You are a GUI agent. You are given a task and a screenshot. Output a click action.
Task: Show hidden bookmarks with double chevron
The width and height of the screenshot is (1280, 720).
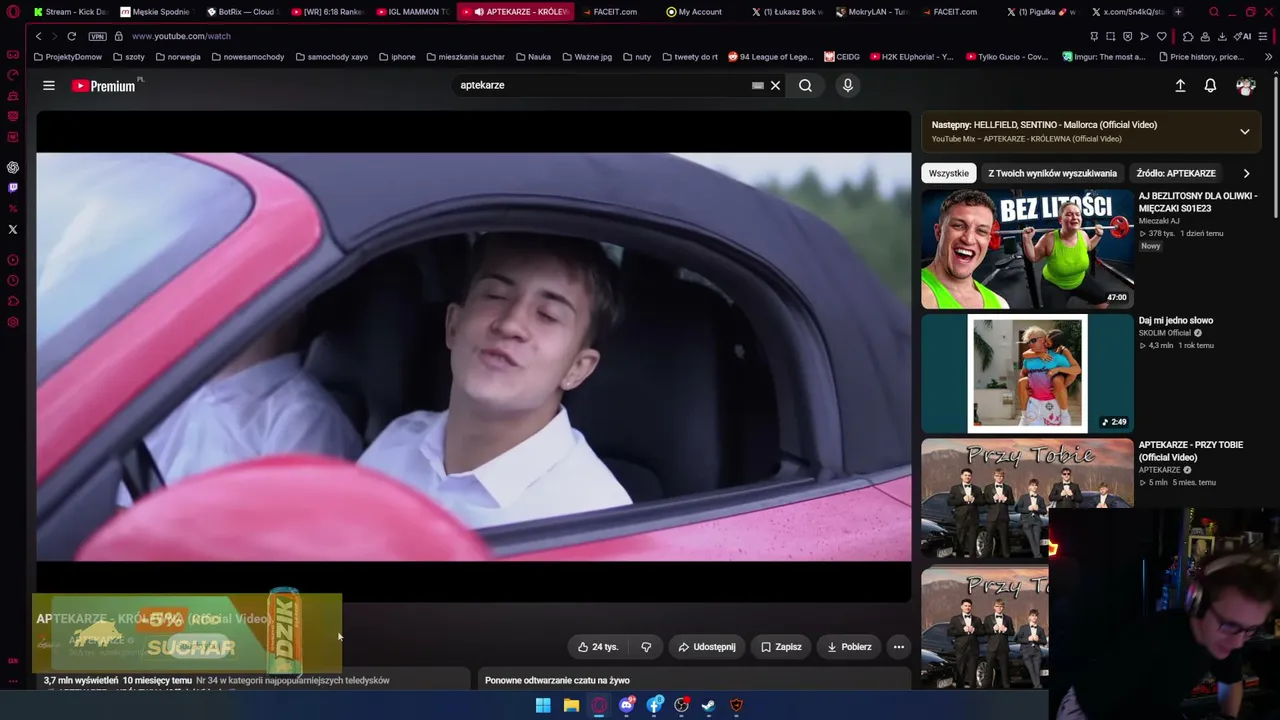click(1268, 57)
